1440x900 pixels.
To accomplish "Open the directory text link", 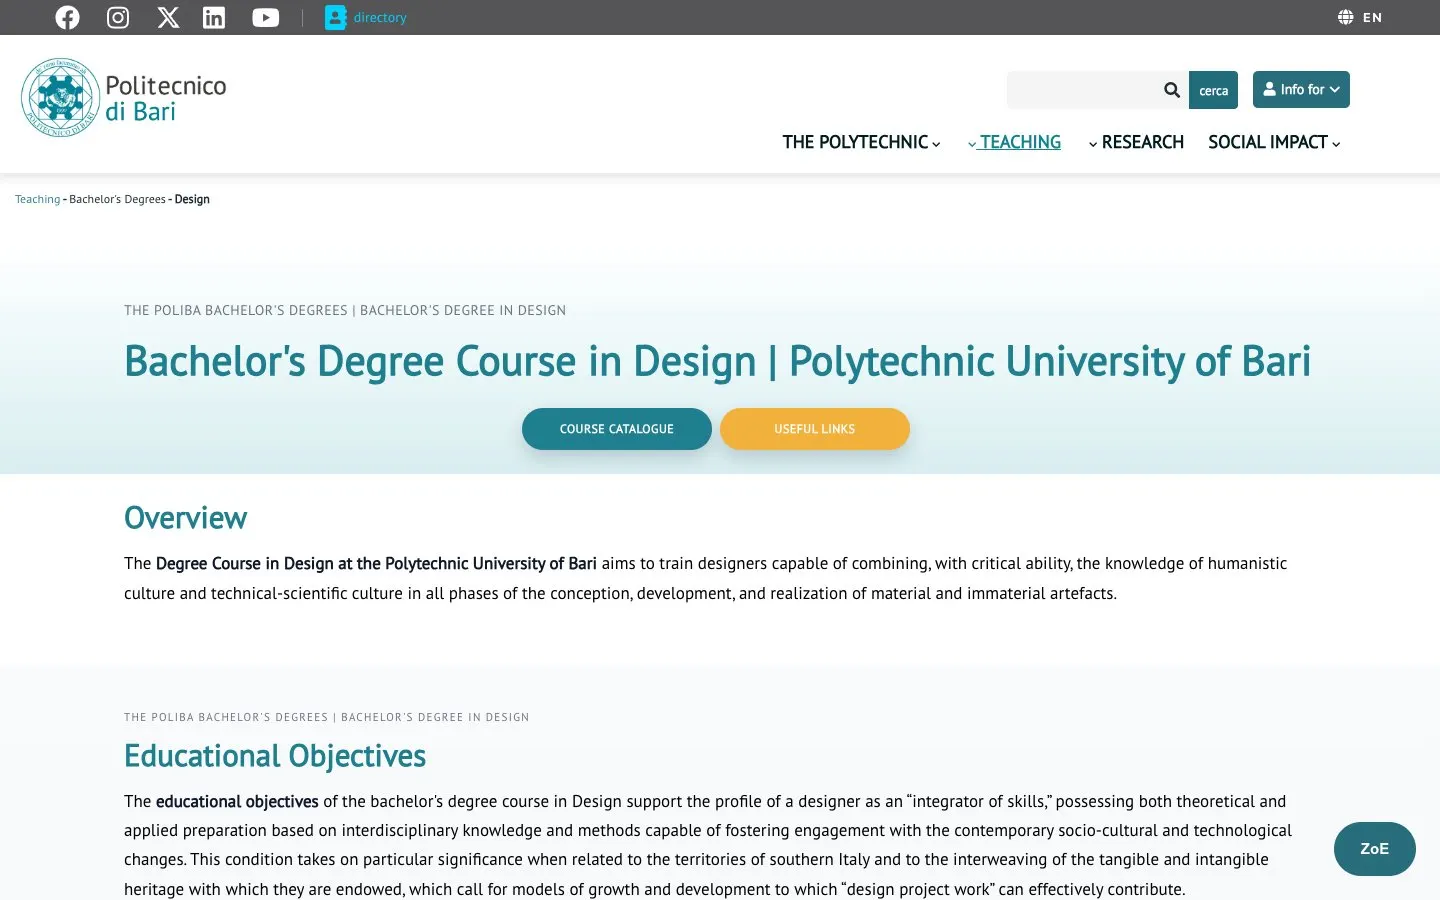I will (x=380, y=17).
